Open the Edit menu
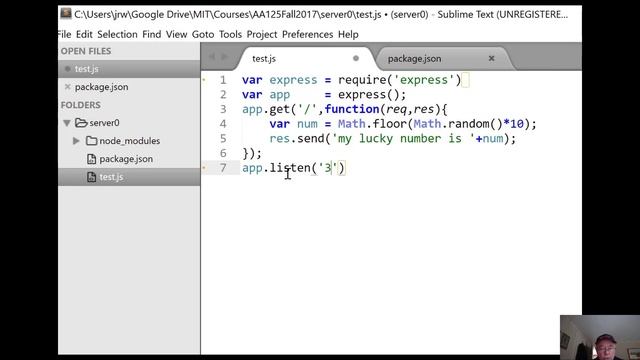This screenshot has width=640, height=360. point(84,34)
